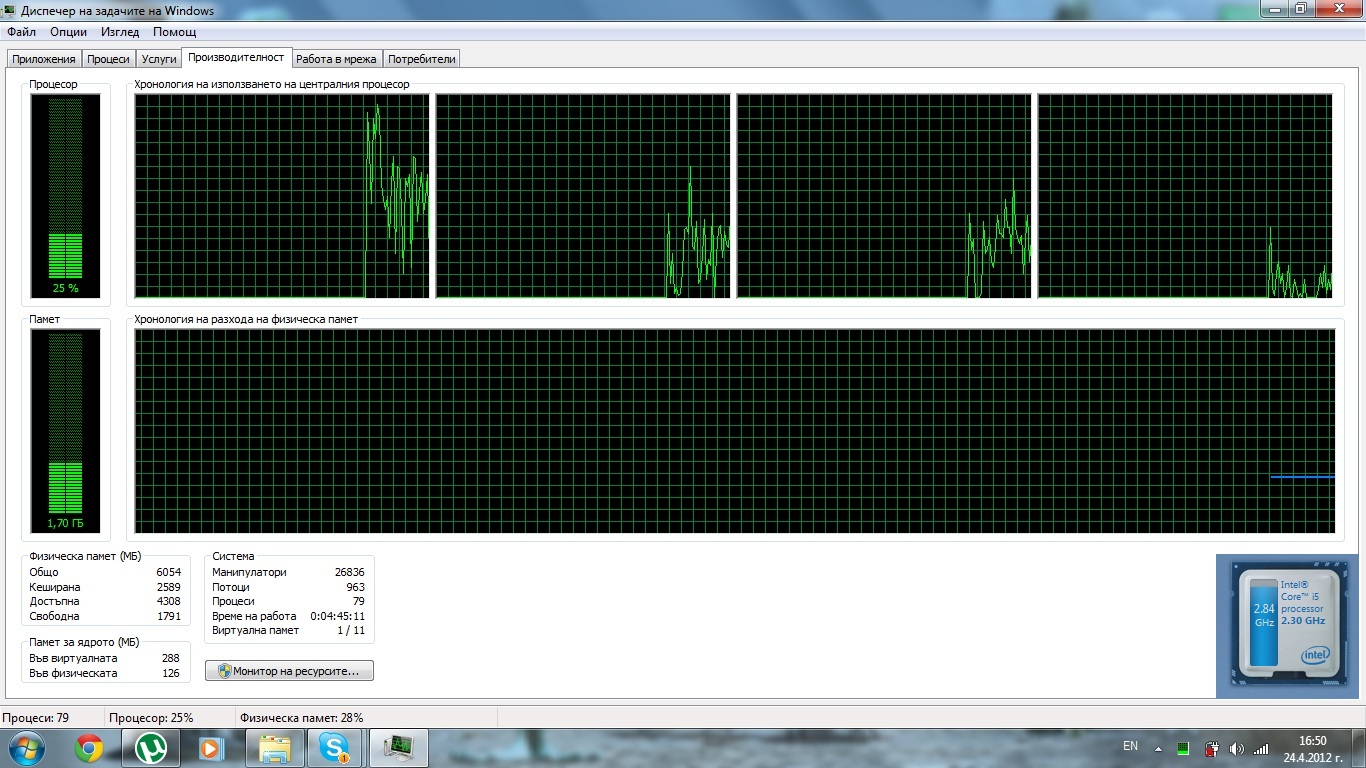The width and height of the screenshot is (1366, 768).
Task: Select the Производителност tab
Action: [x=236, y=58]
